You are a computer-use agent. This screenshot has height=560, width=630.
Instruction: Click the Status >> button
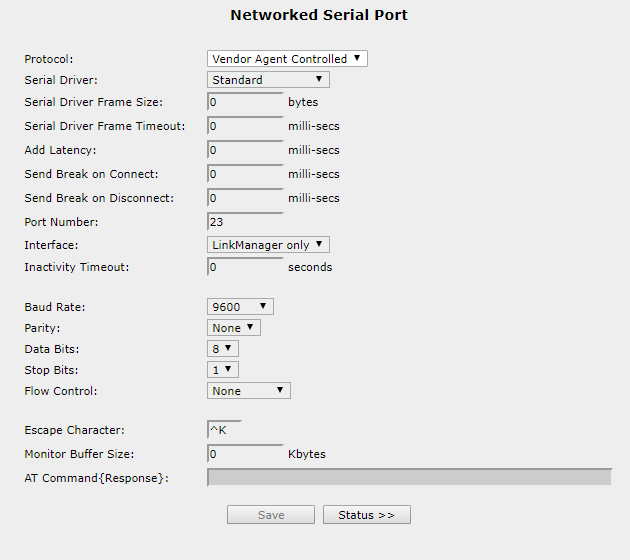367,515
